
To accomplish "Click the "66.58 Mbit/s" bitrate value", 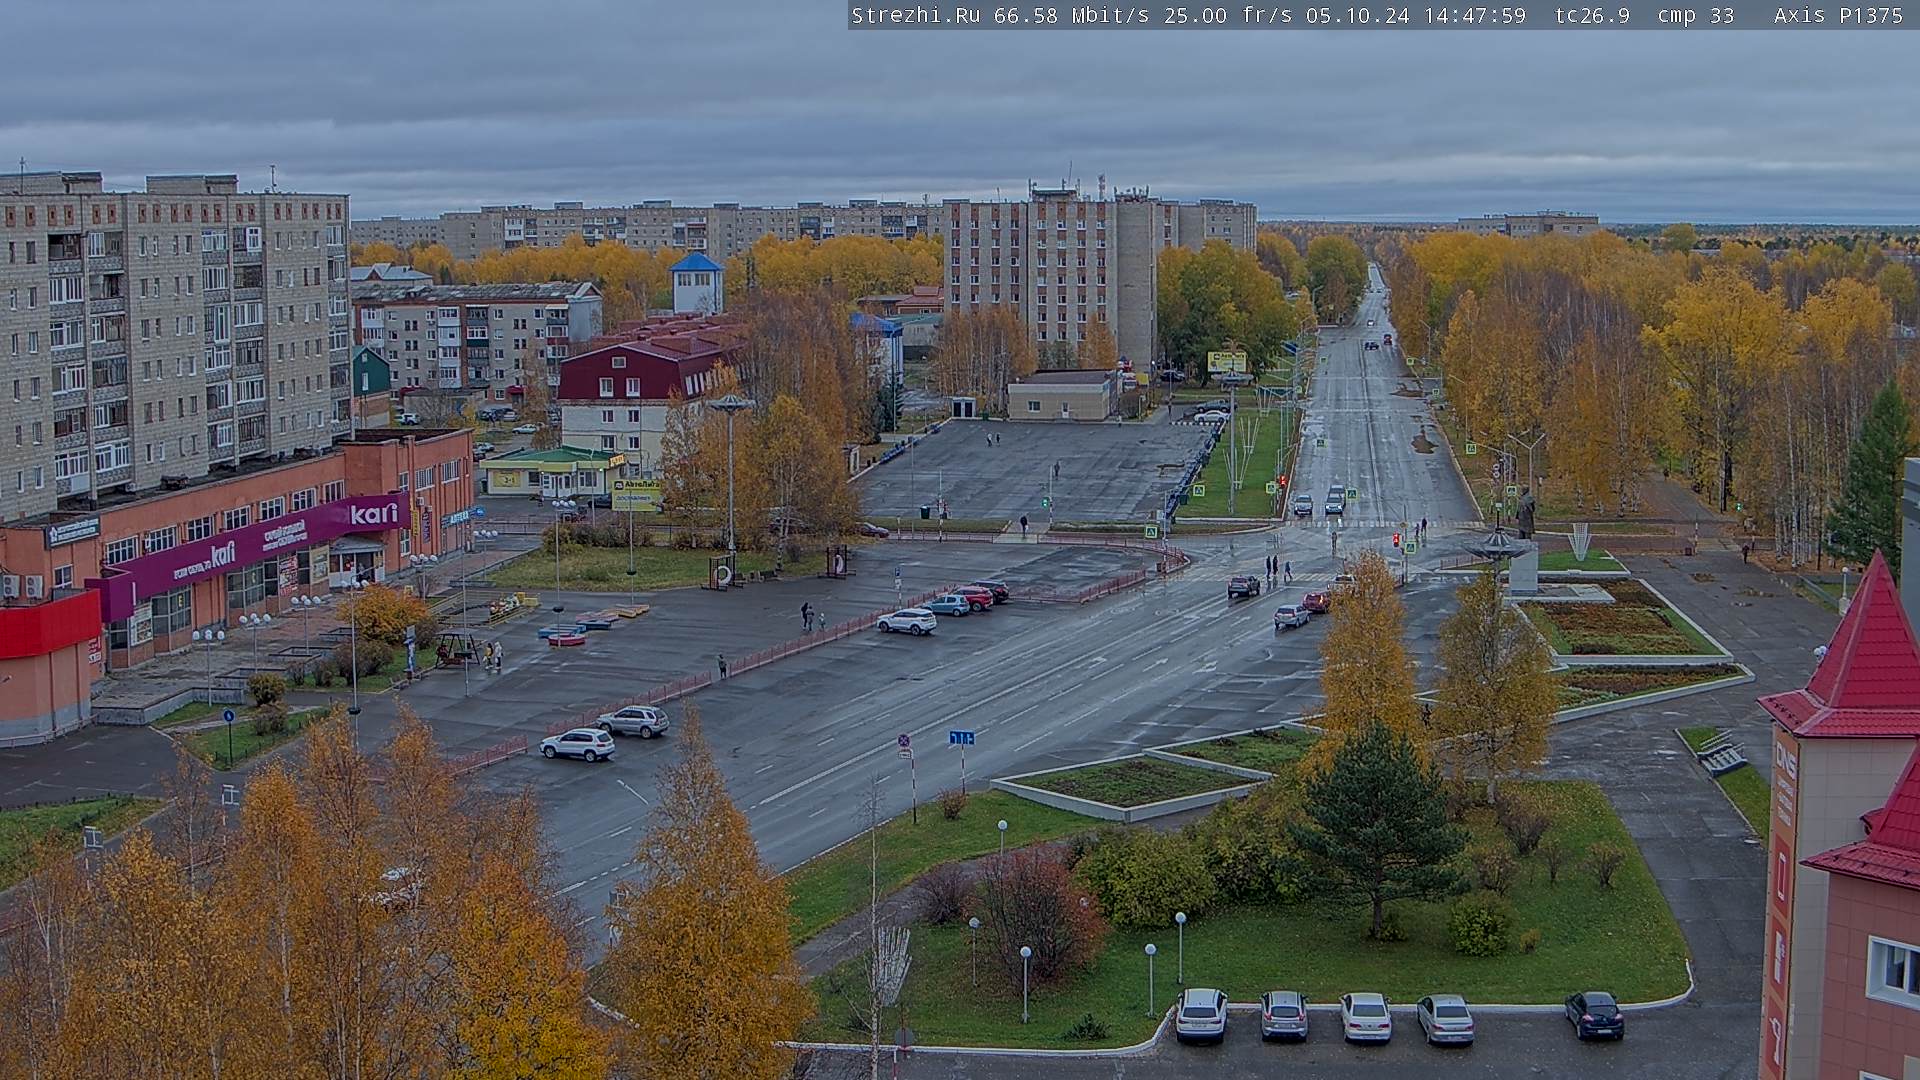I will point(1071,15).
